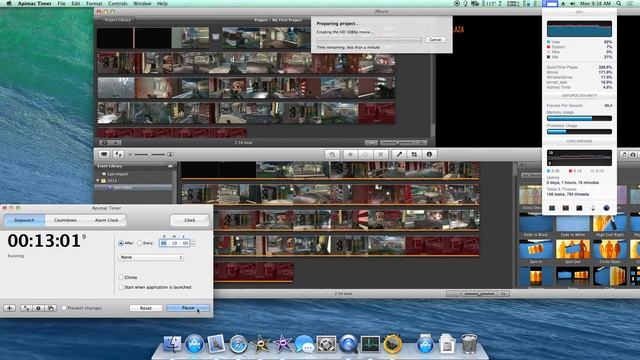Screen dimensions: 640x360
Task: Click the menu bar clock Mon 9:38 AM
Action: pyautogui.click(x=595, y=3)
